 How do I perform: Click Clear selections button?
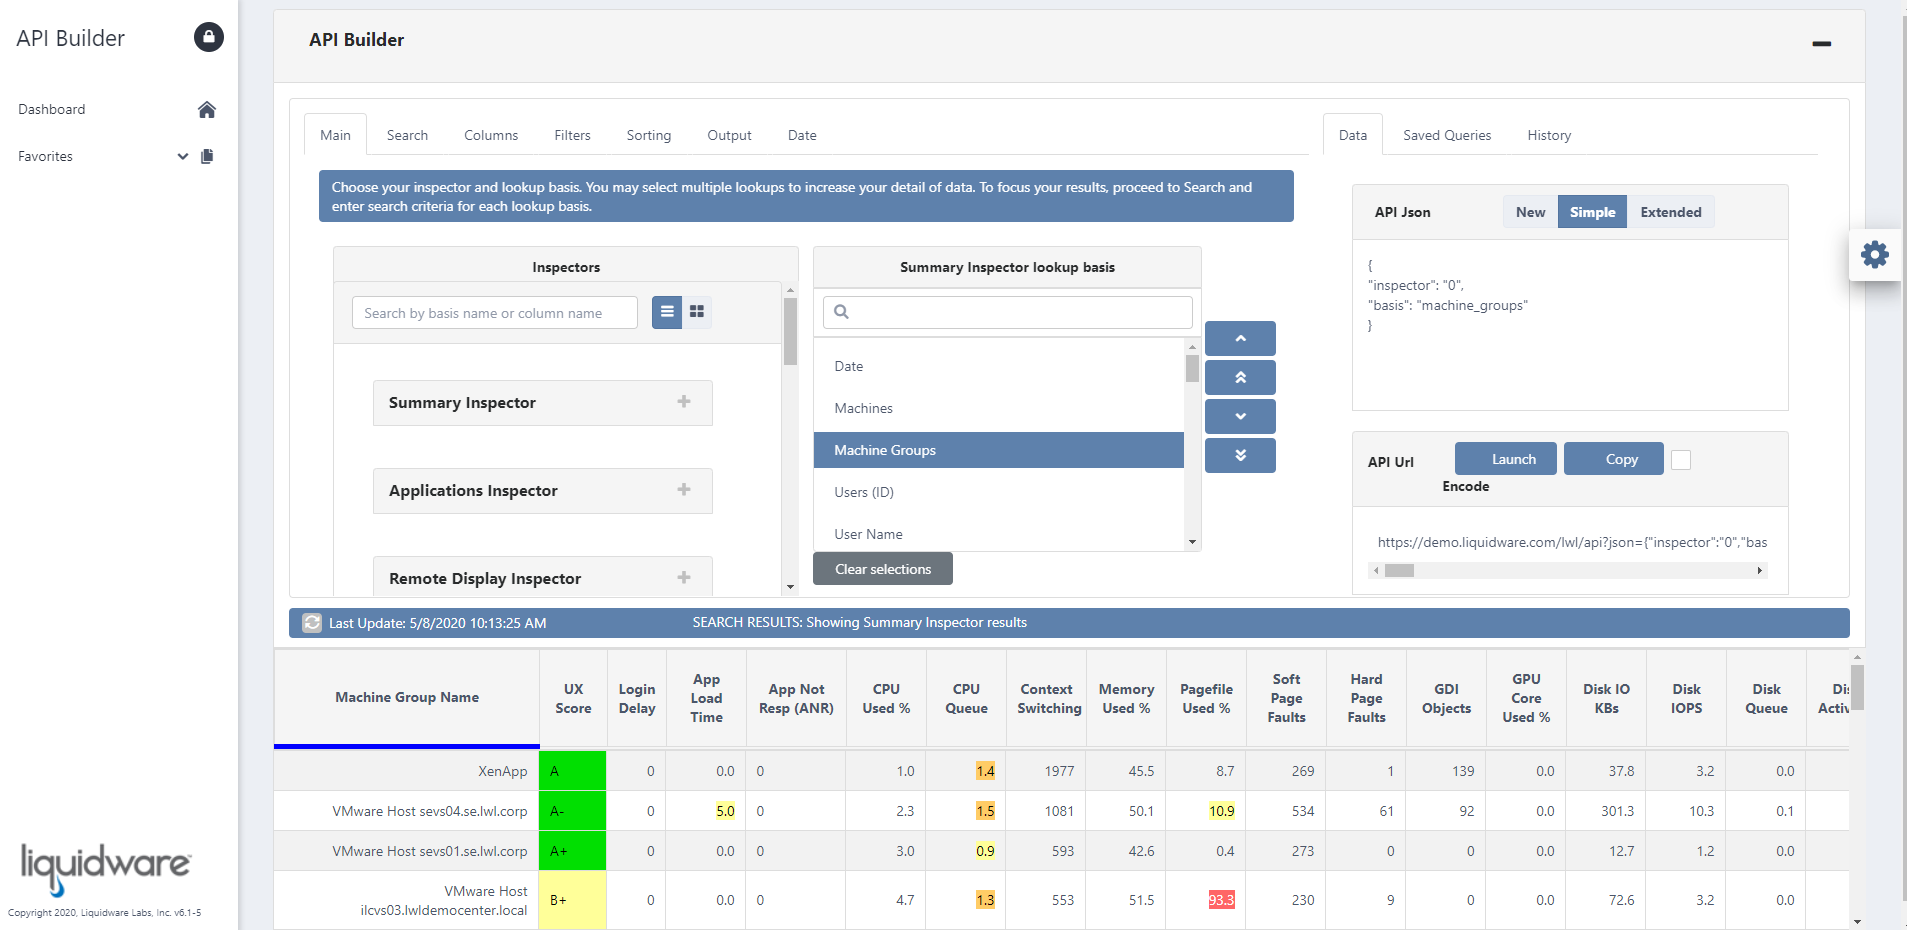tap(883, 569)
